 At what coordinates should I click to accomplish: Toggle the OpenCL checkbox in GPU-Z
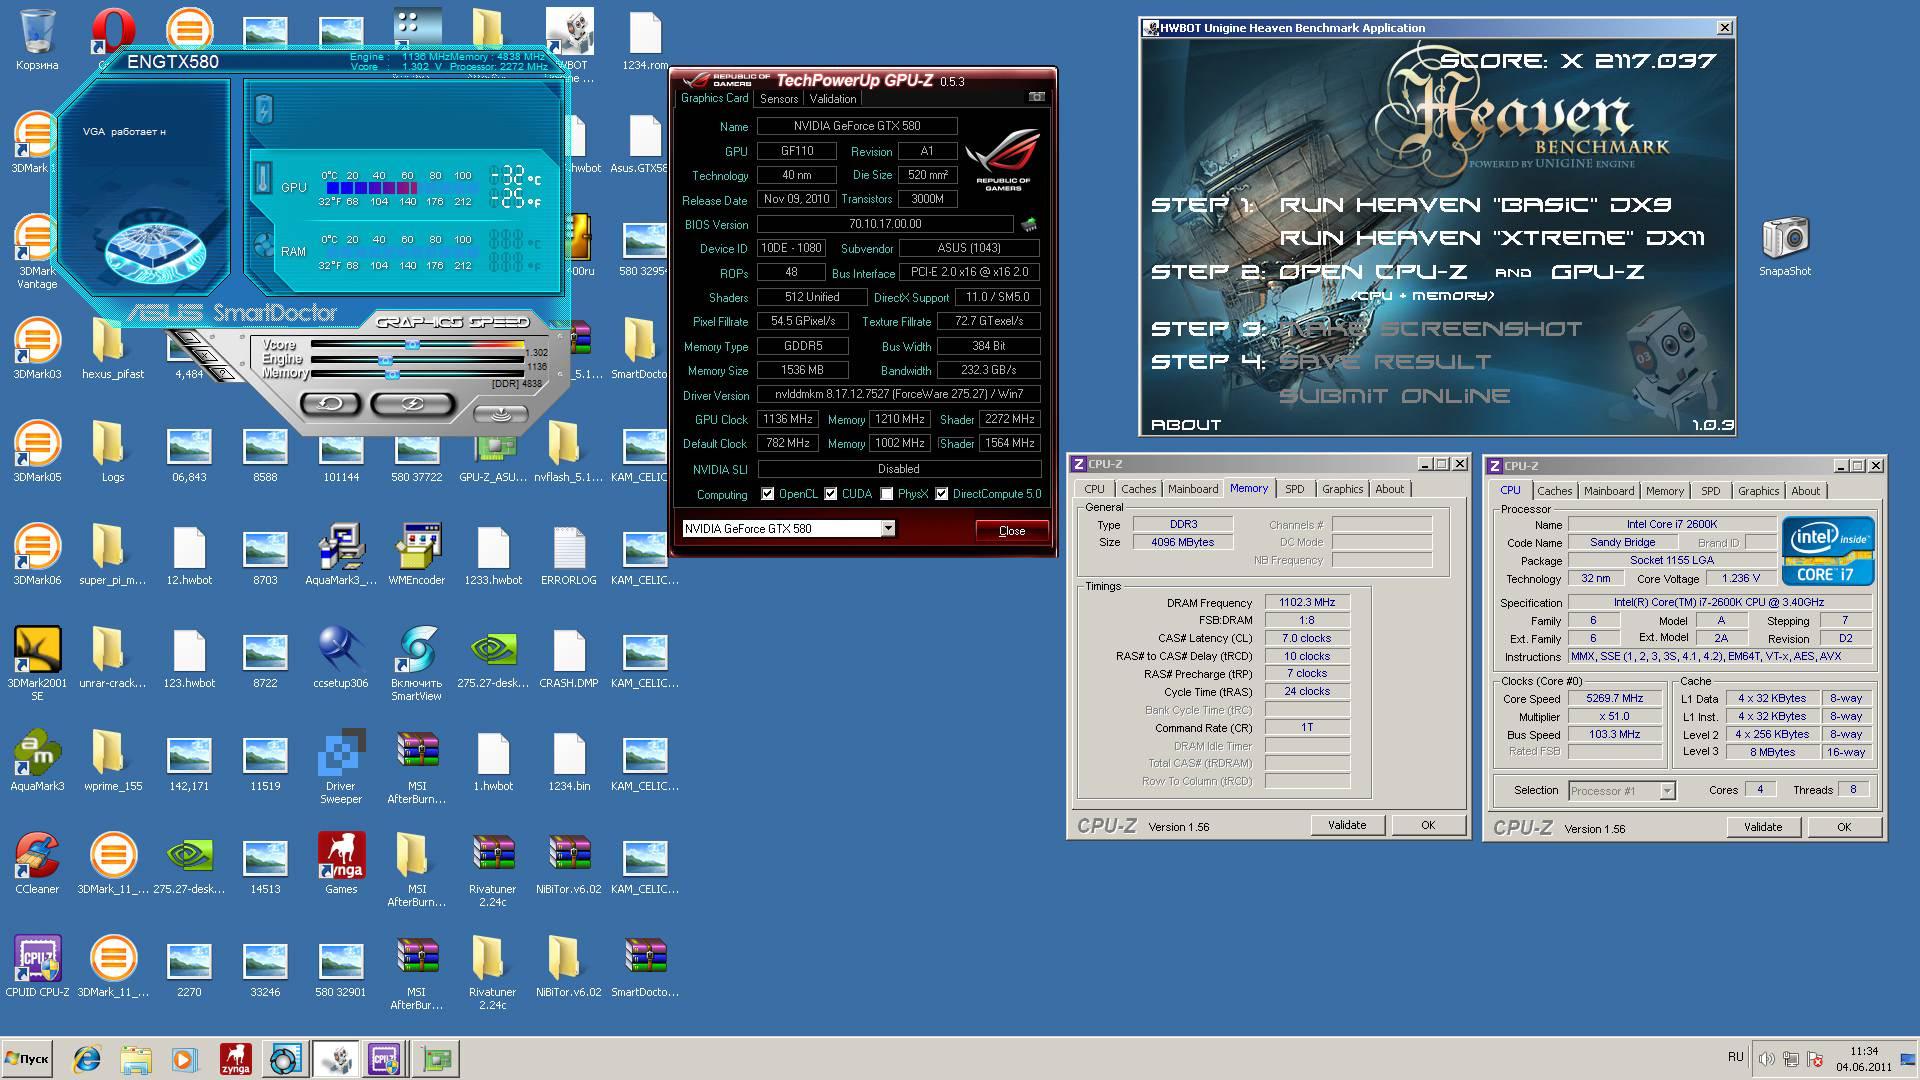tap(768, 494)
